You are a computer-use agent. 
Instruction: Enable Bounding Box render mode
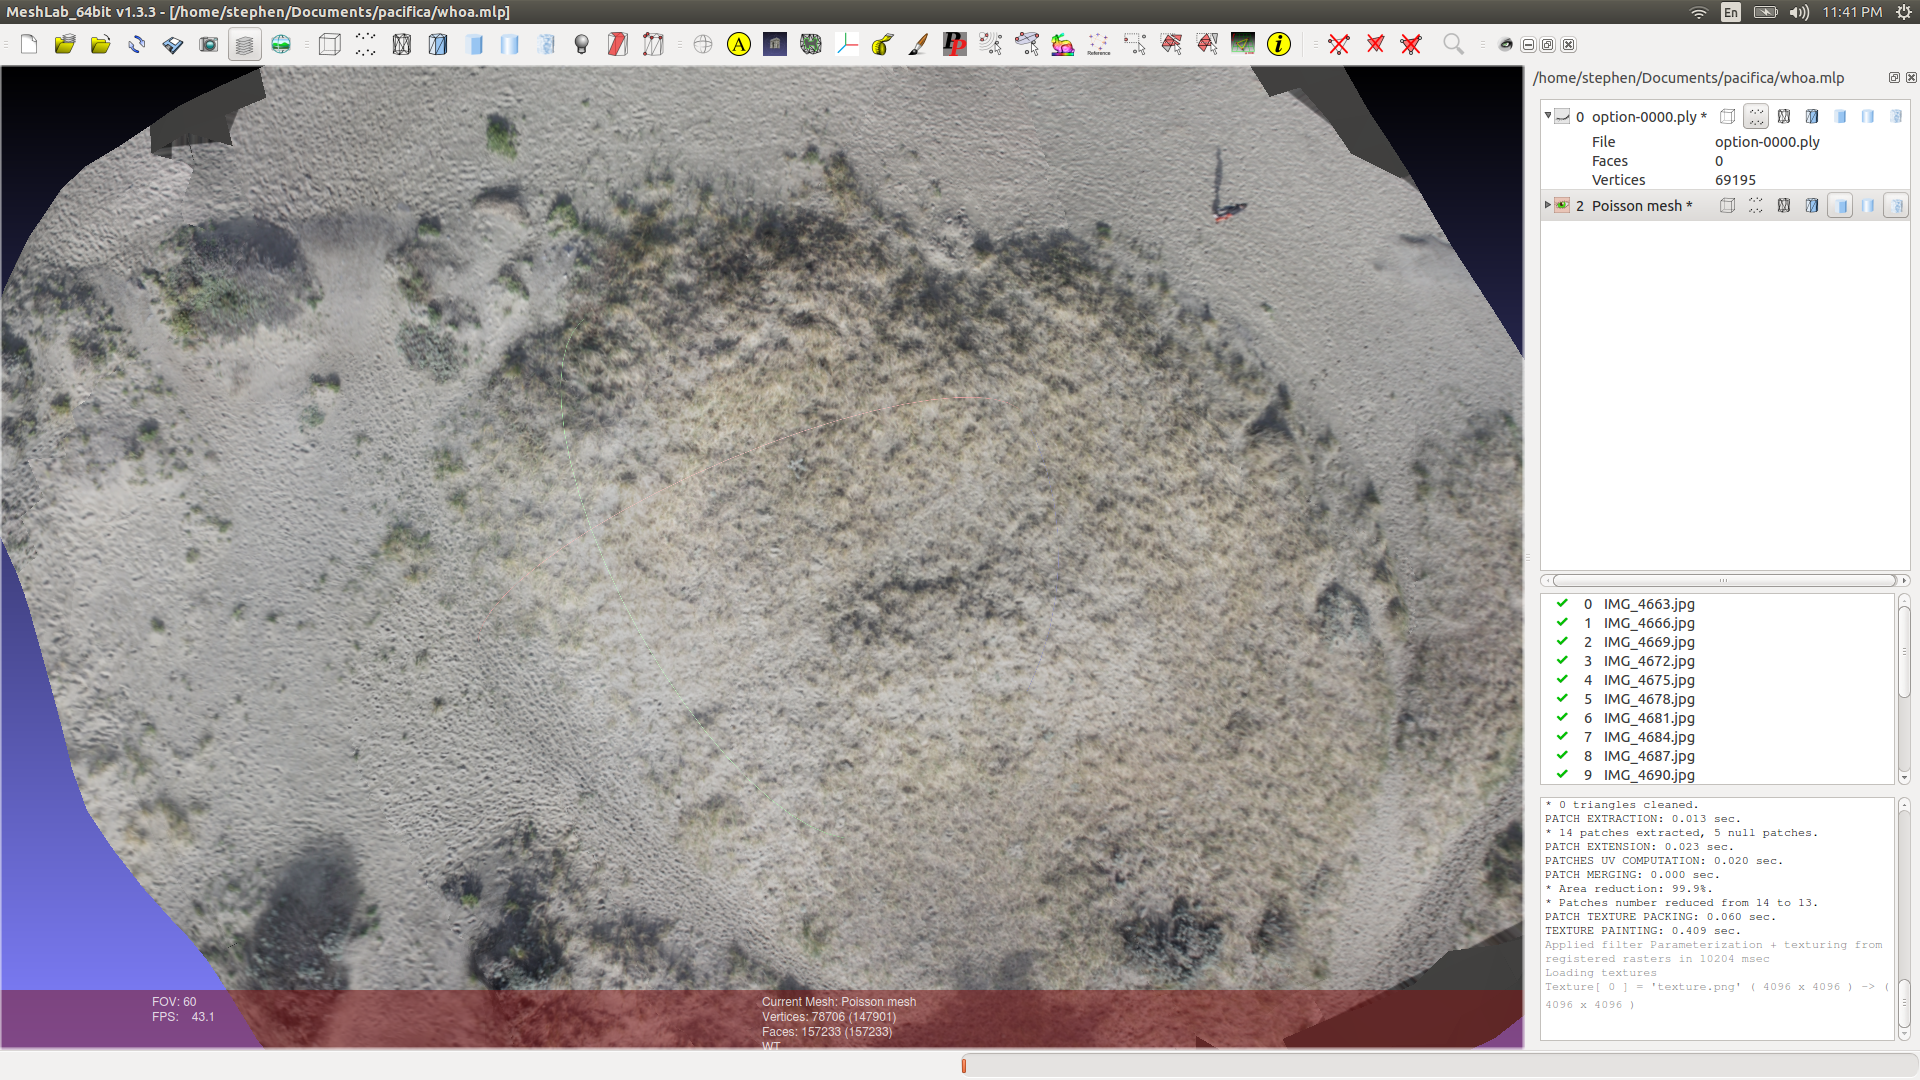click(x=330, y=44)
